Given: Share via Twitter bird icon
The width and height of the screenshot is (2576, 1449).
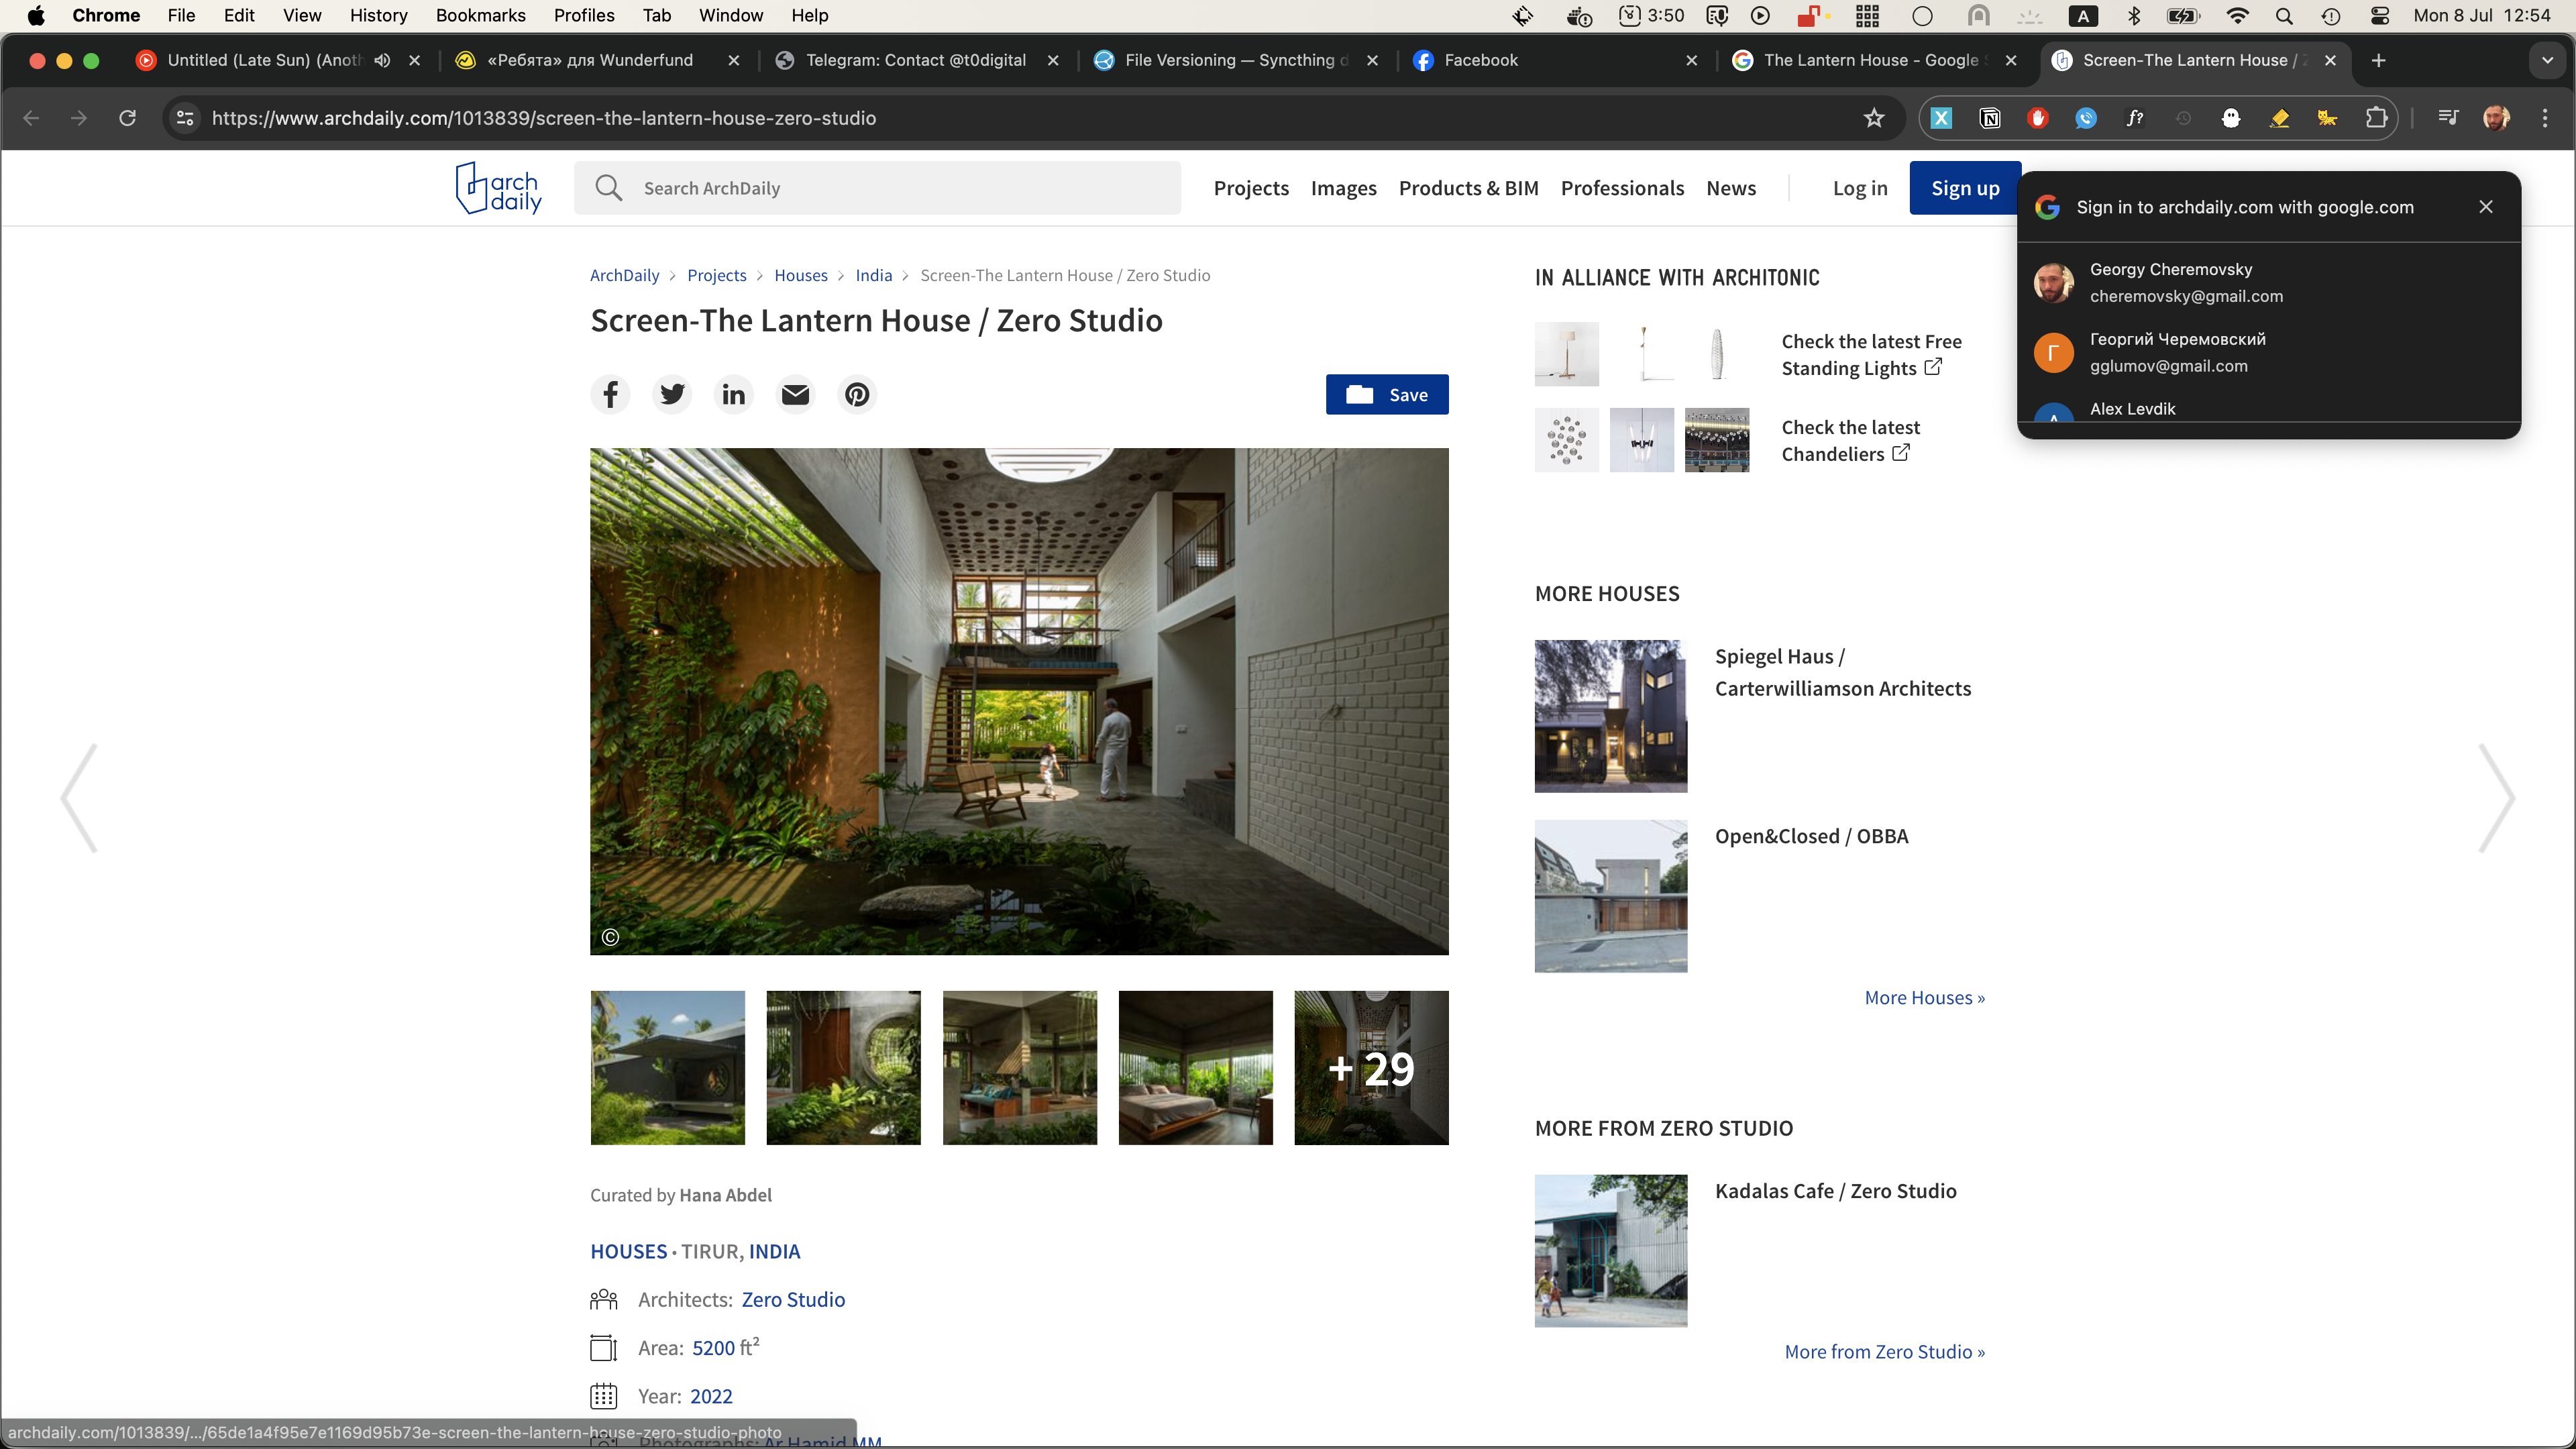Looking at the screenshot, I should tap(672, 395).
